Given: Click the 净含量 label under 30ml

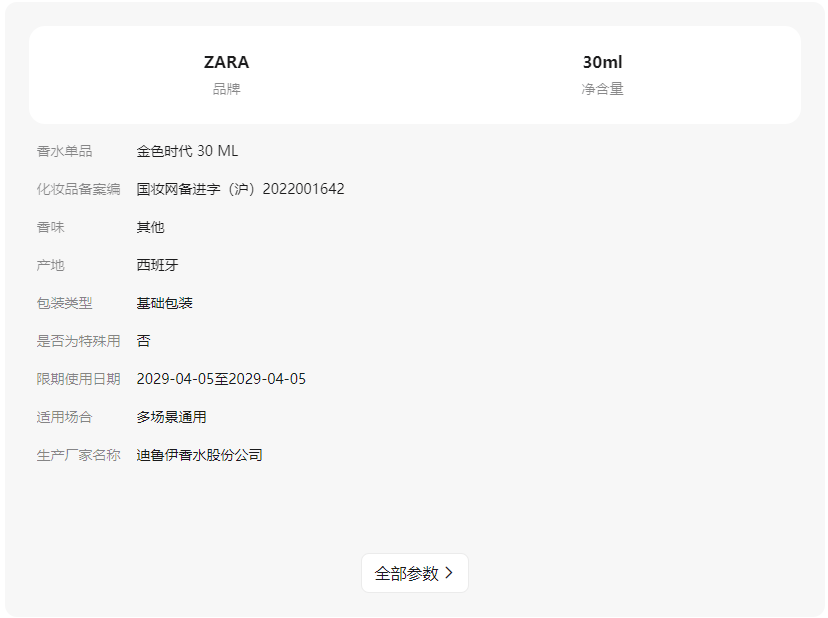Looking at the screenshot, I should (x=602, y=89).
